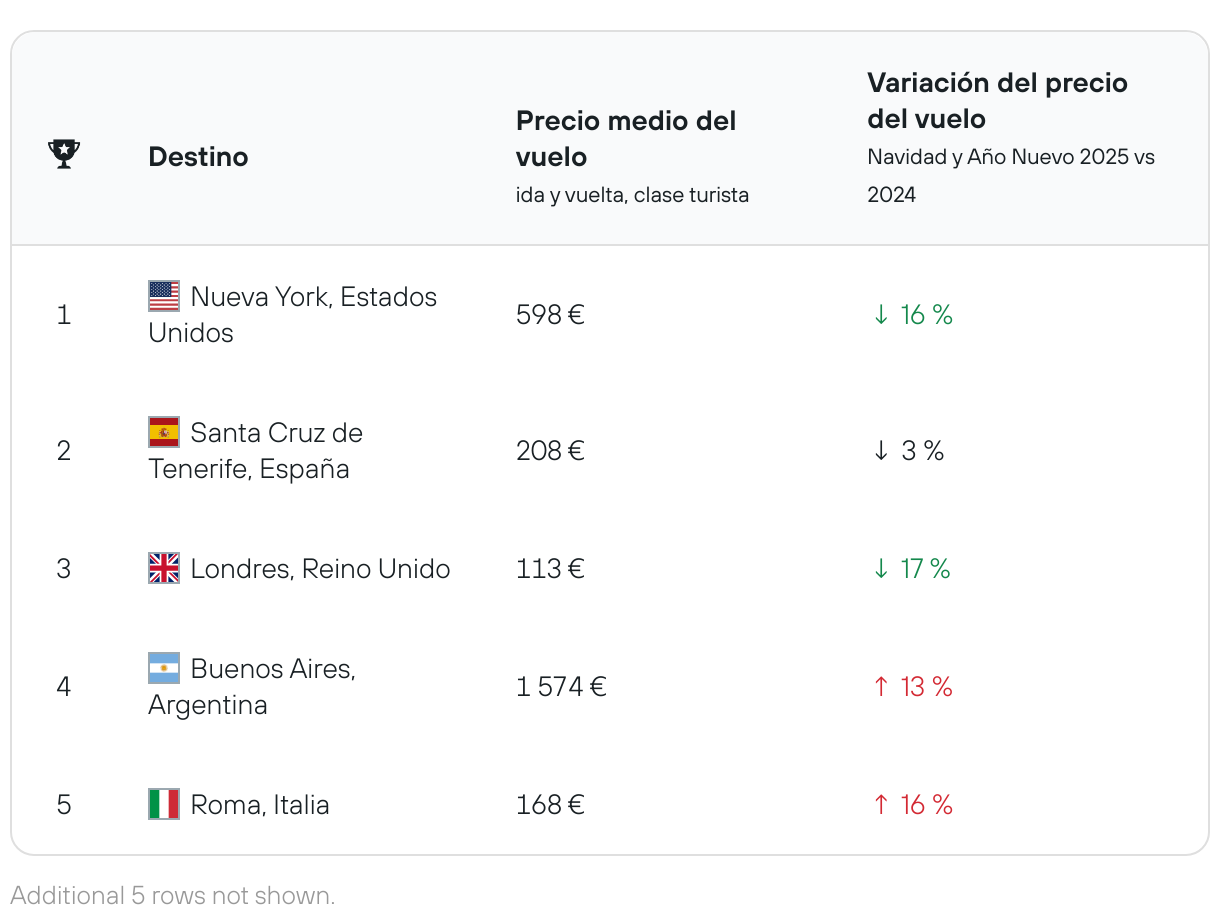Click the trophy icon in header
This screenshot has width=1220, height=922.
click(64, 155)
